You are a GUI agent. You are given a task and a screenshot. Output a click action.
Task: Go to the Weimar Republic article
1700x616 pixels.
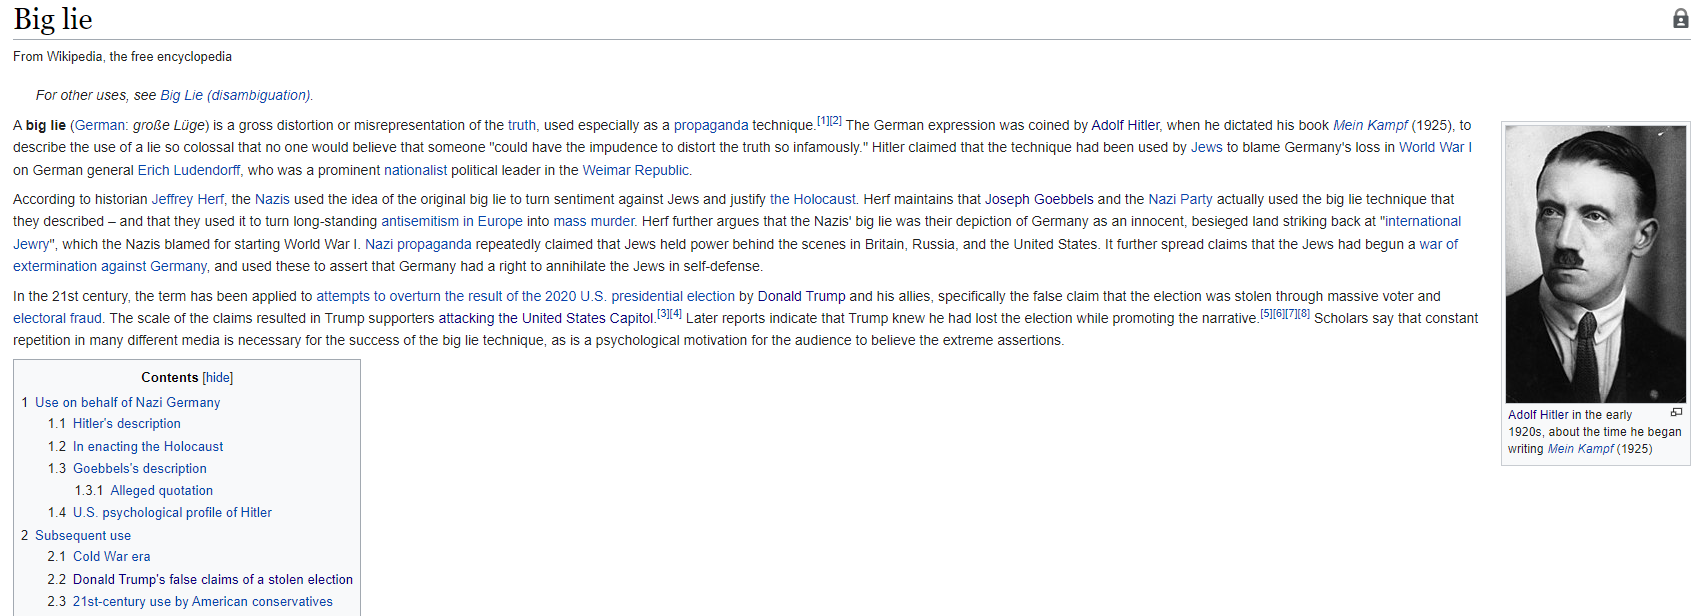click(x=635, y=170)
